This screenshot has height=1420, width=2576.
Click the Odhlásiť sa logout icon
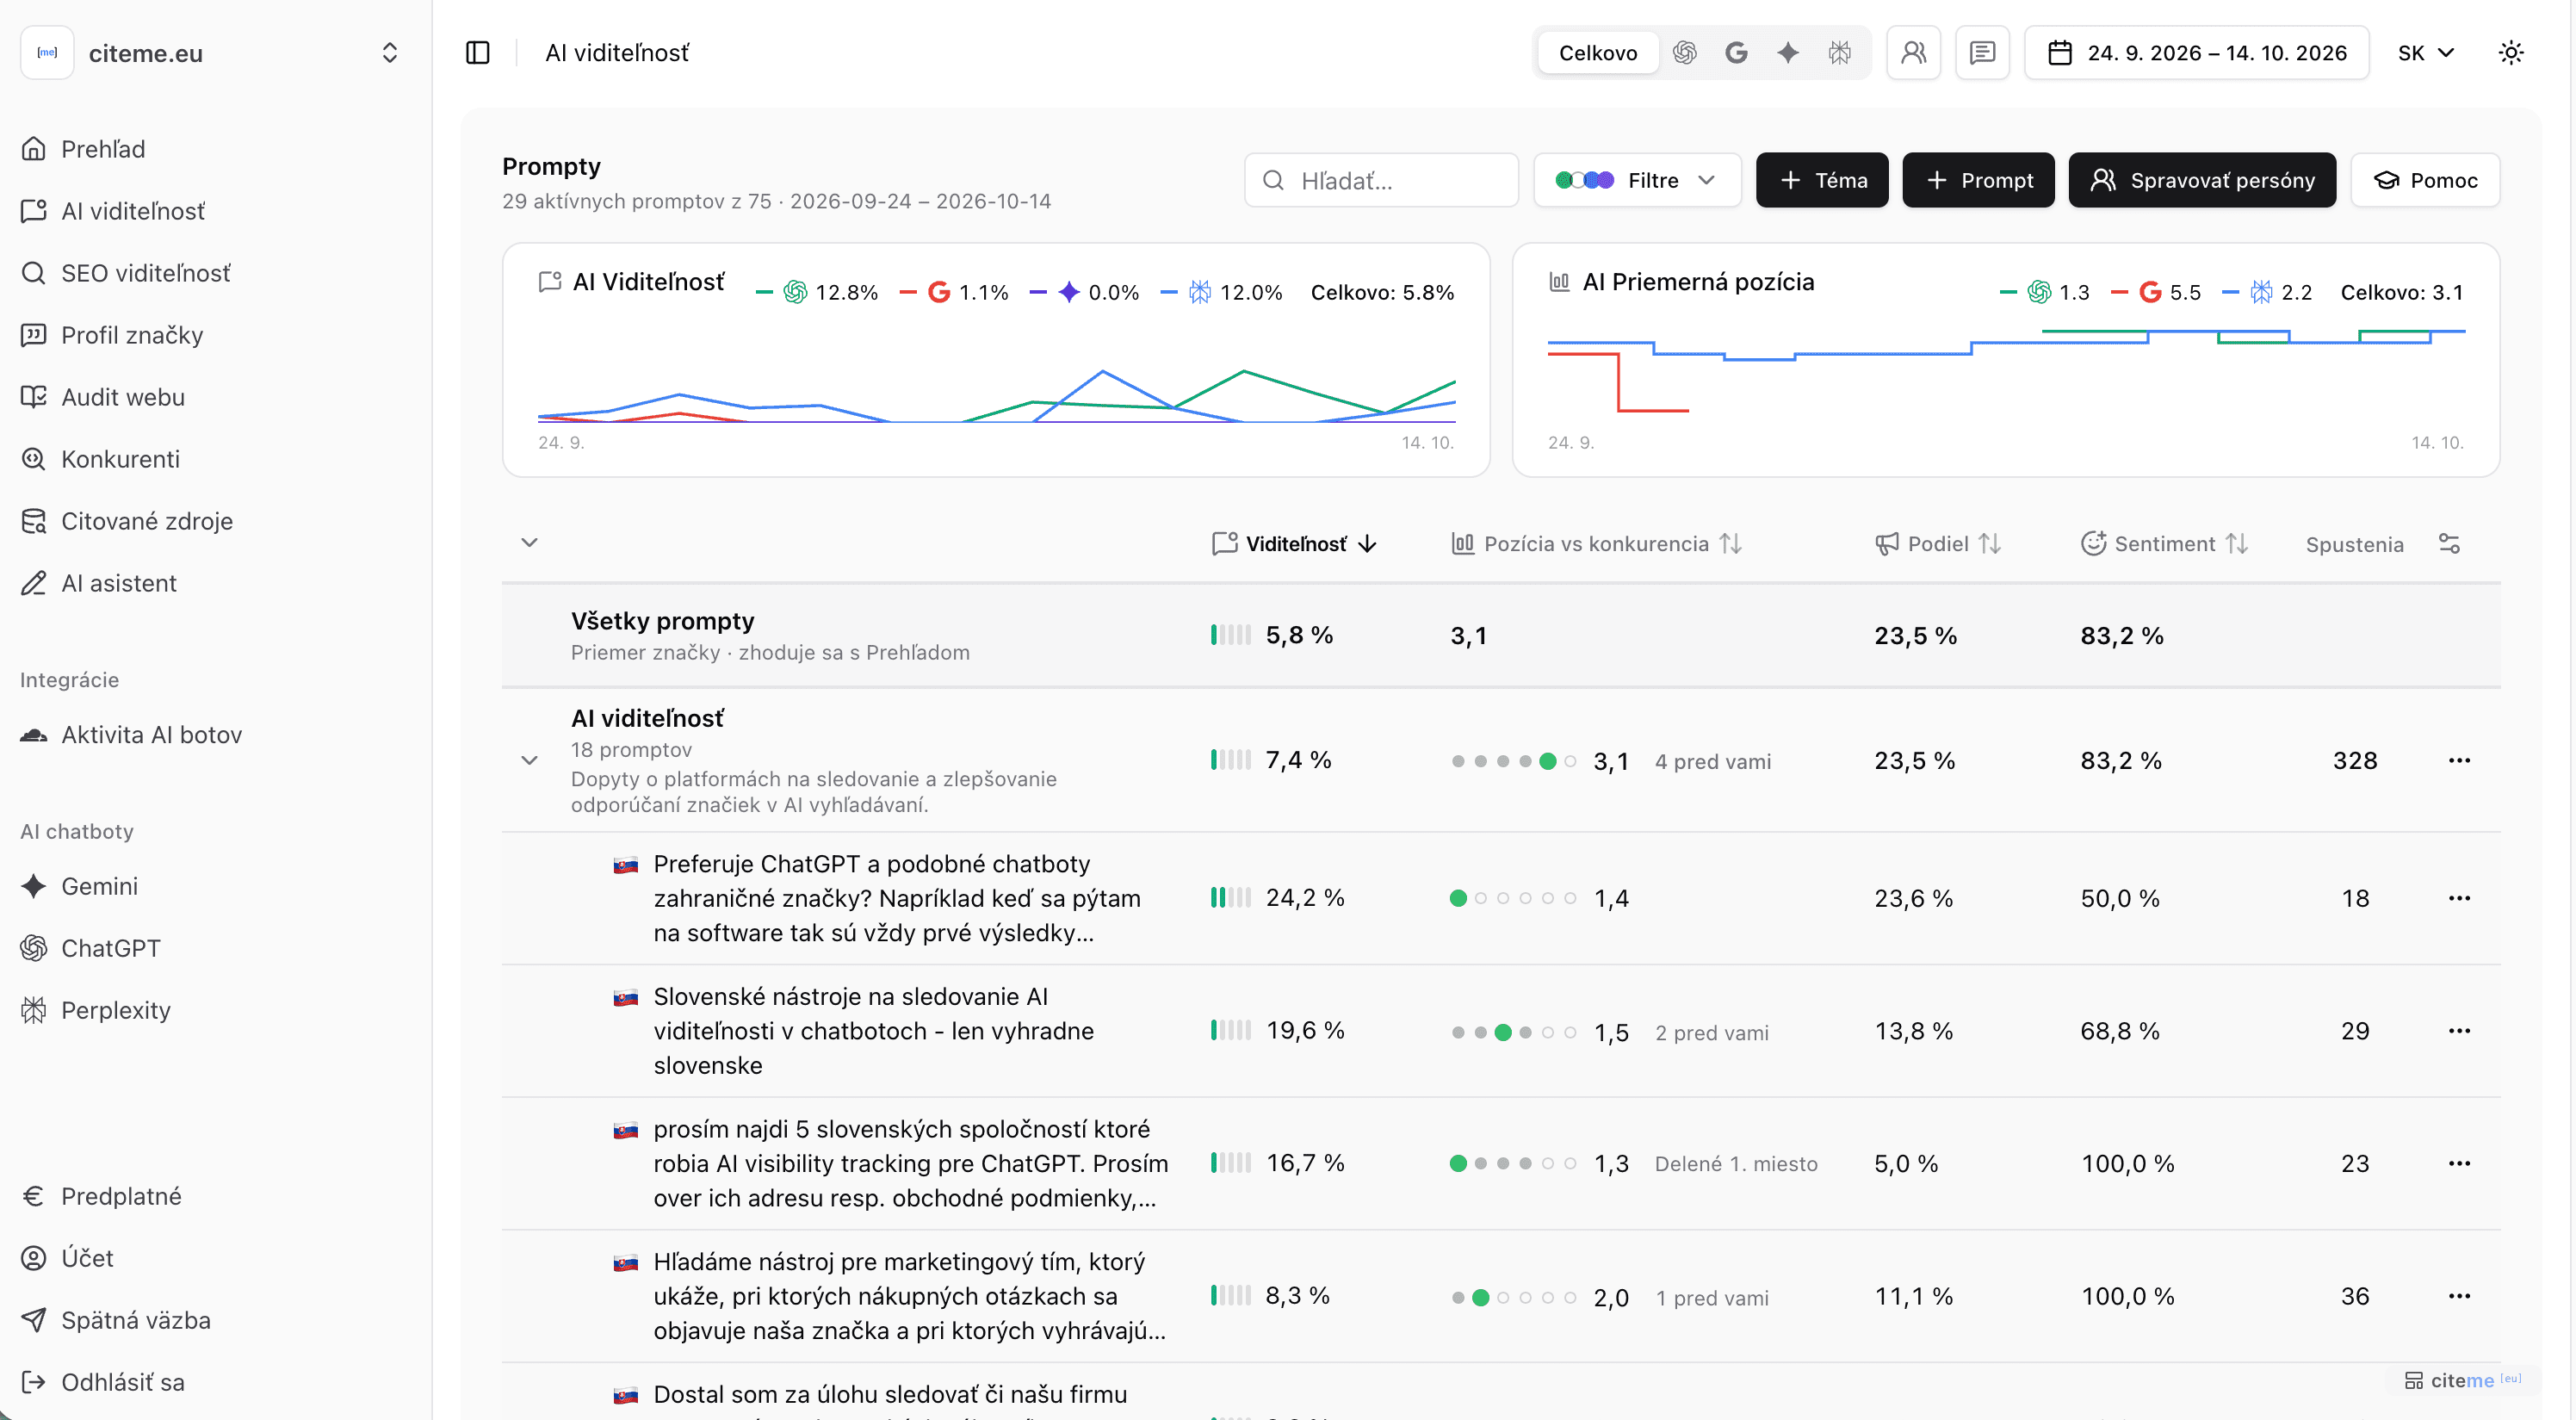[34, 1382]
